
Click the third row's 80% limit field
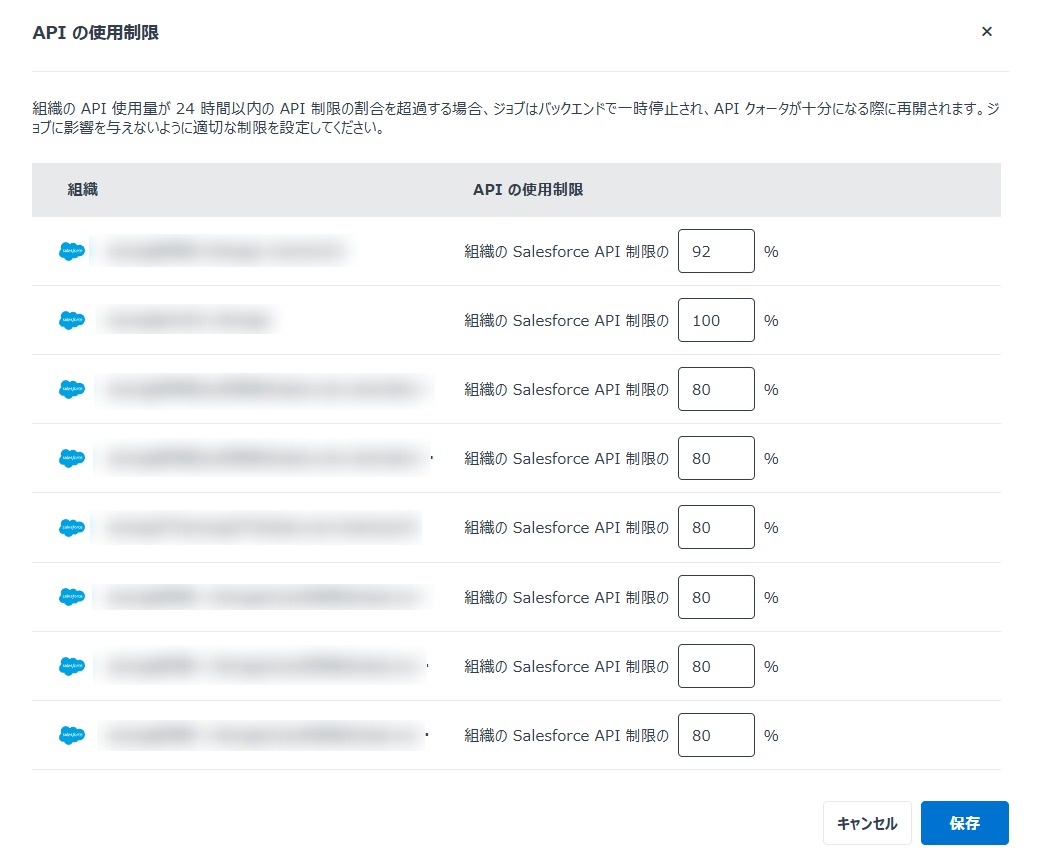(716, 389)
